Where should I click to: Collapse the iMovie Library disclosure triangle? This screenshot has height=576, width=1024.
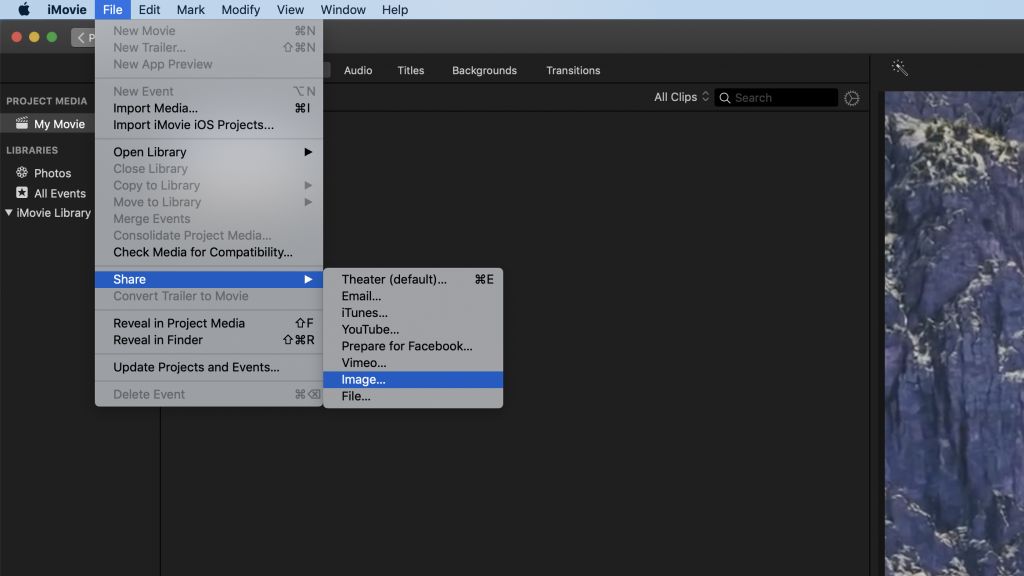click(x=9, y=213)
